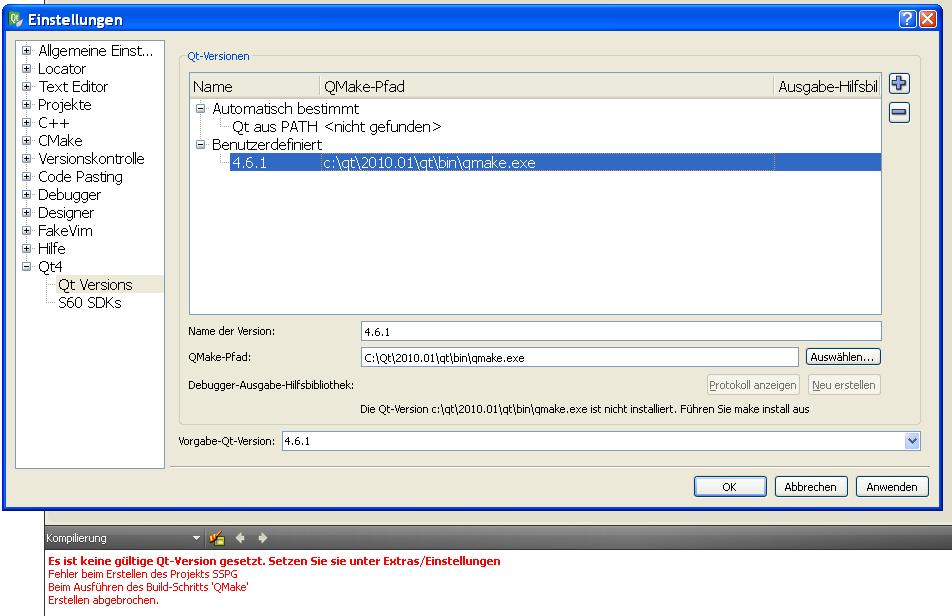Apply settings with Anwenden
Screen dimensions: 952x616
[892, 487]
